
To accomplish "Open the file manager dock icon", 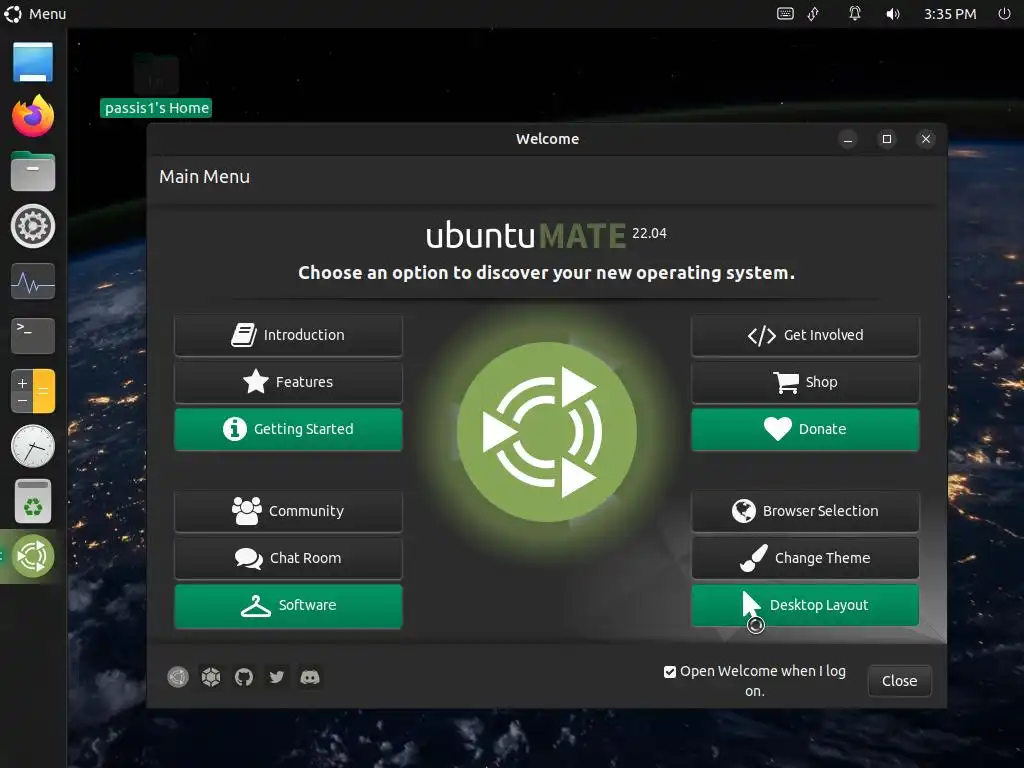I will pyautogui.click(x=33, y=171).
